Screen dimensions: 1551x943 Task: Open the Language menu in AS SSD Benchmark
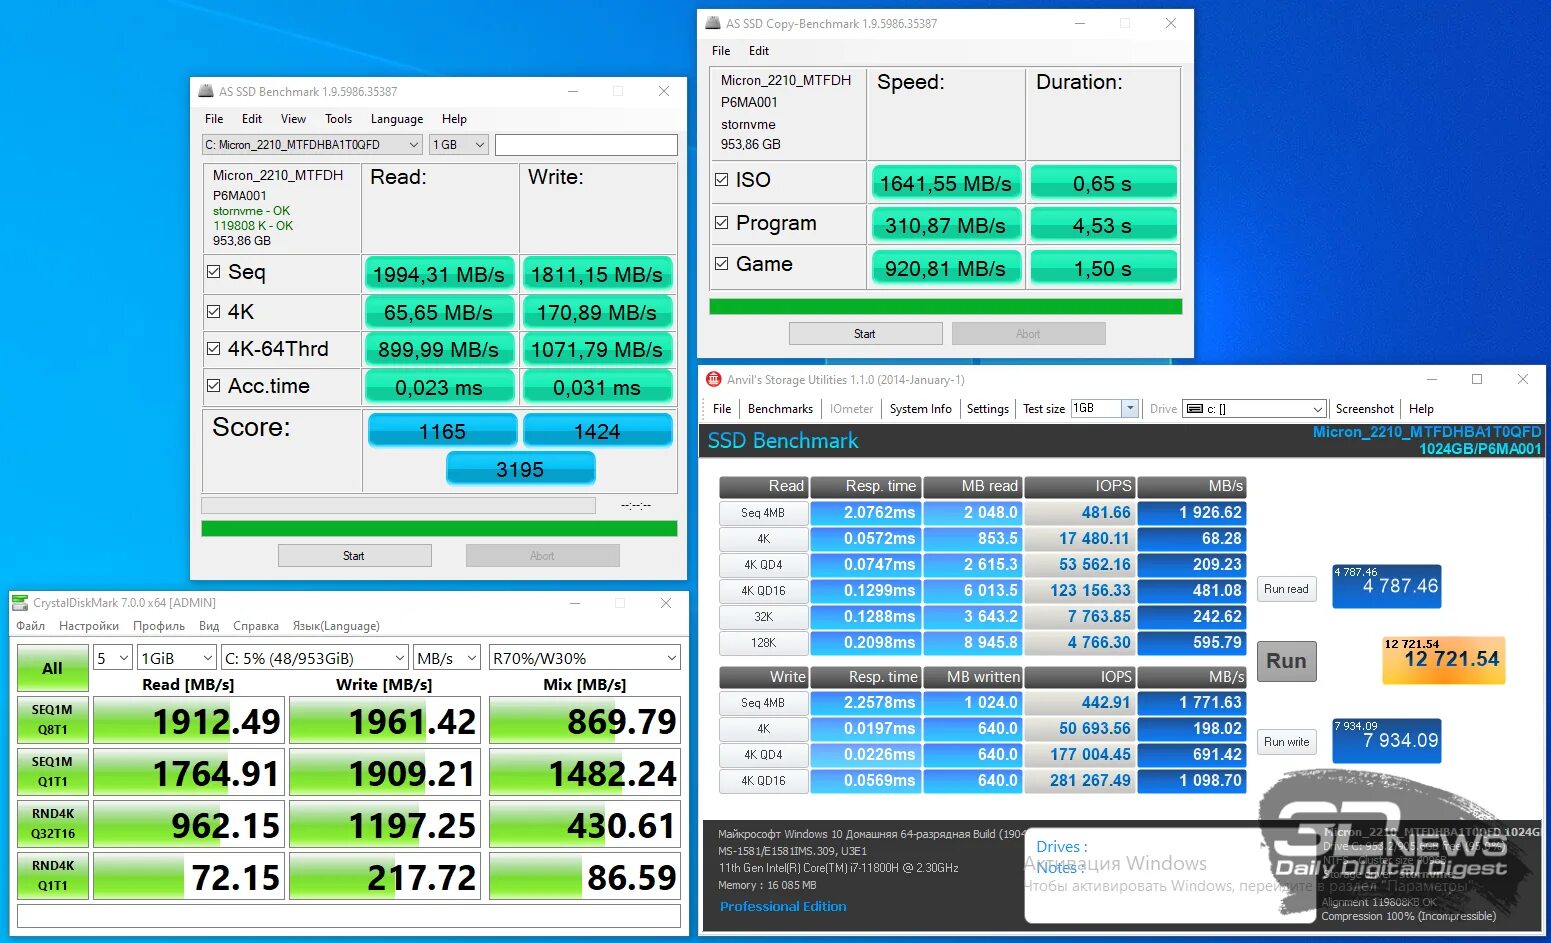(397, 118)
